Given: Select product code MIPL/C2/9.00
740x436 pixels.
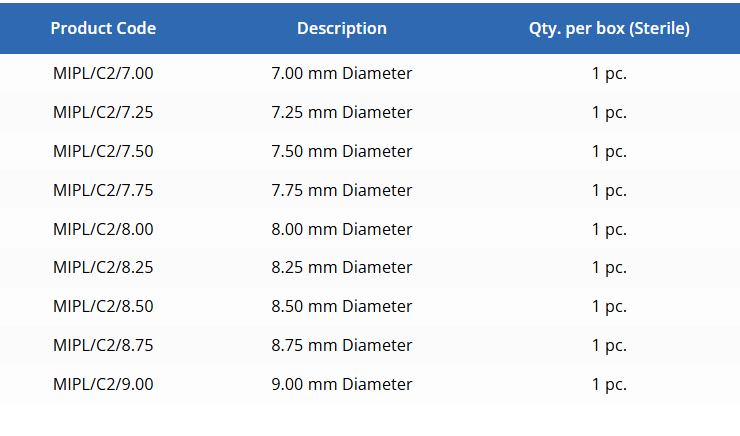Looking at the screenshot, I should [x=103, y=384].
